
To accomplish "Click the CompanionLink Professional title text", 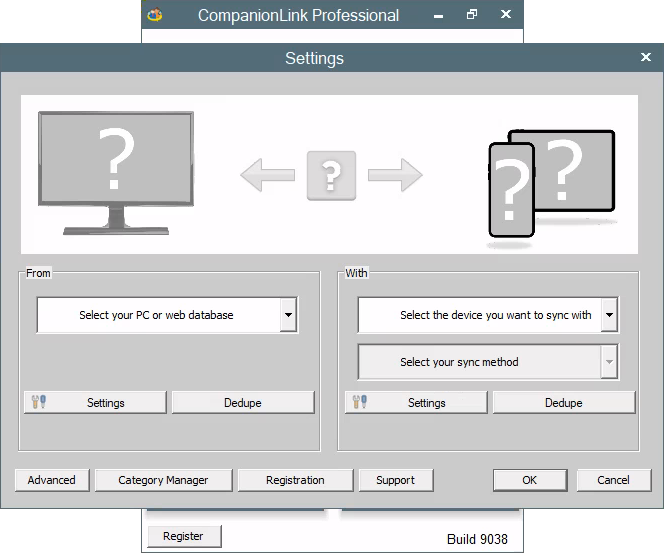I will click(x=299, y=15).
